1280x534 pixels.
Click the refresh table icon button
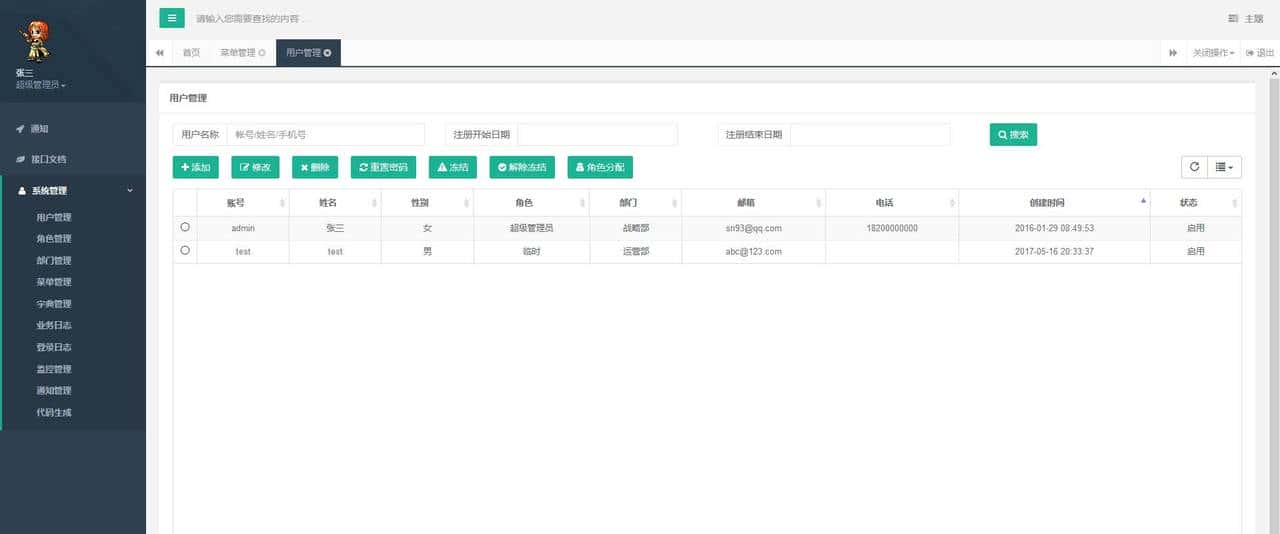tap(1194, 167)
